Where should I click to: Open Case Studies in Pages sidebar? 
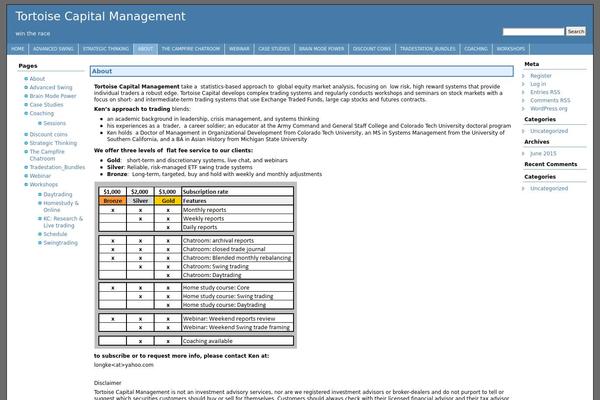46,104
